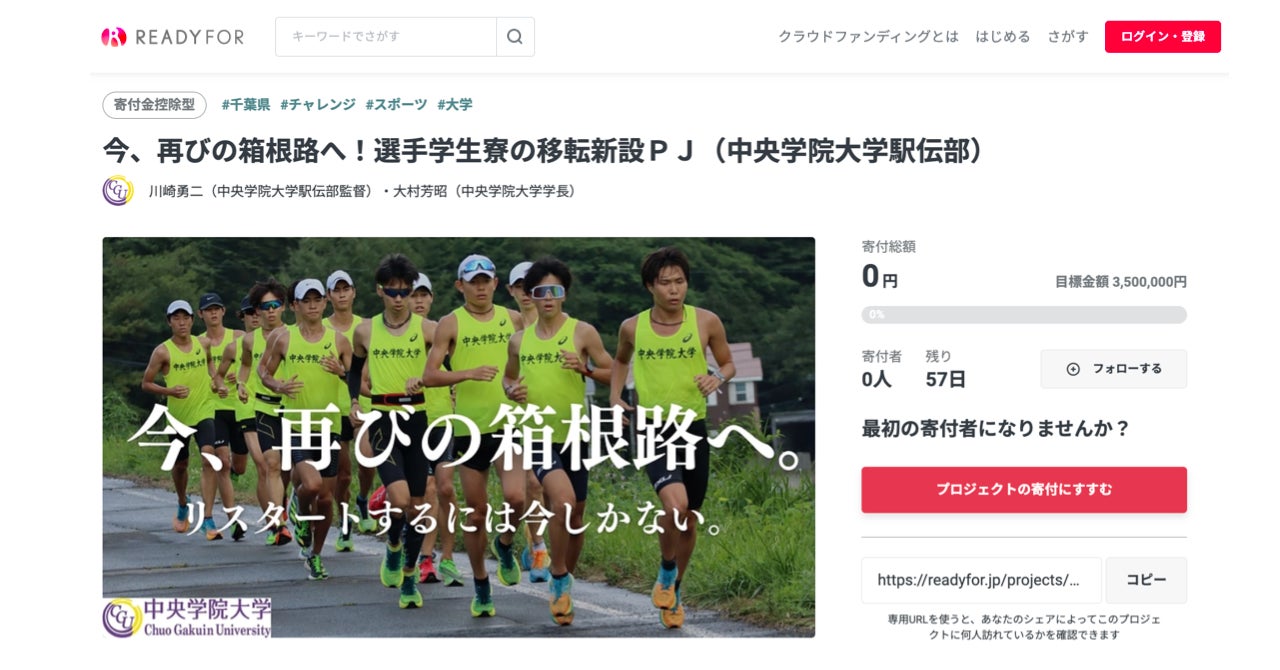Click the コピー button
Screen dimensions: 1280x670
(x=1146, y=580)
